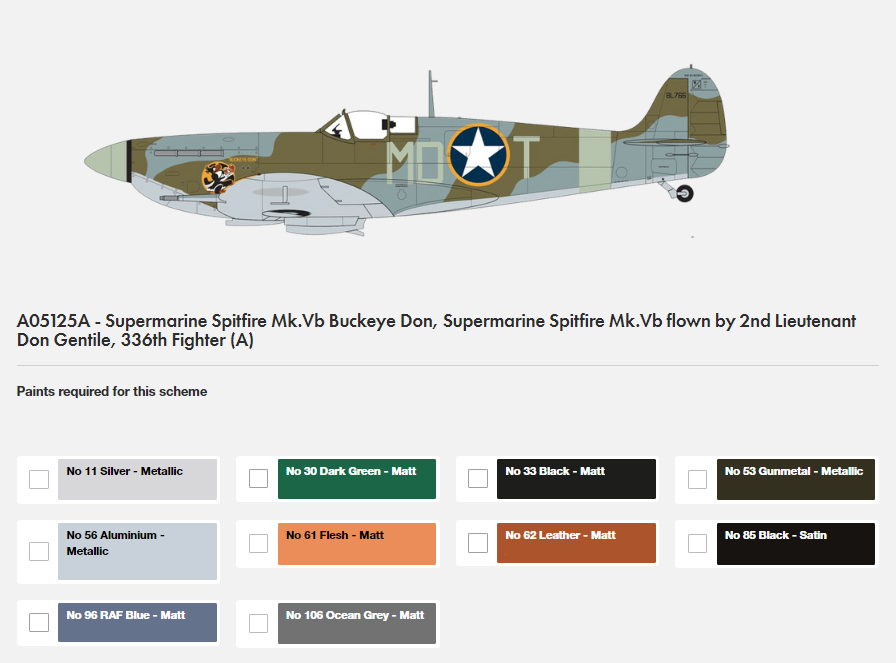Pick the Leather Matt brown swatch
Image resolution: width=896 pixels, height=663 pixels.
(x=576, y=542)
